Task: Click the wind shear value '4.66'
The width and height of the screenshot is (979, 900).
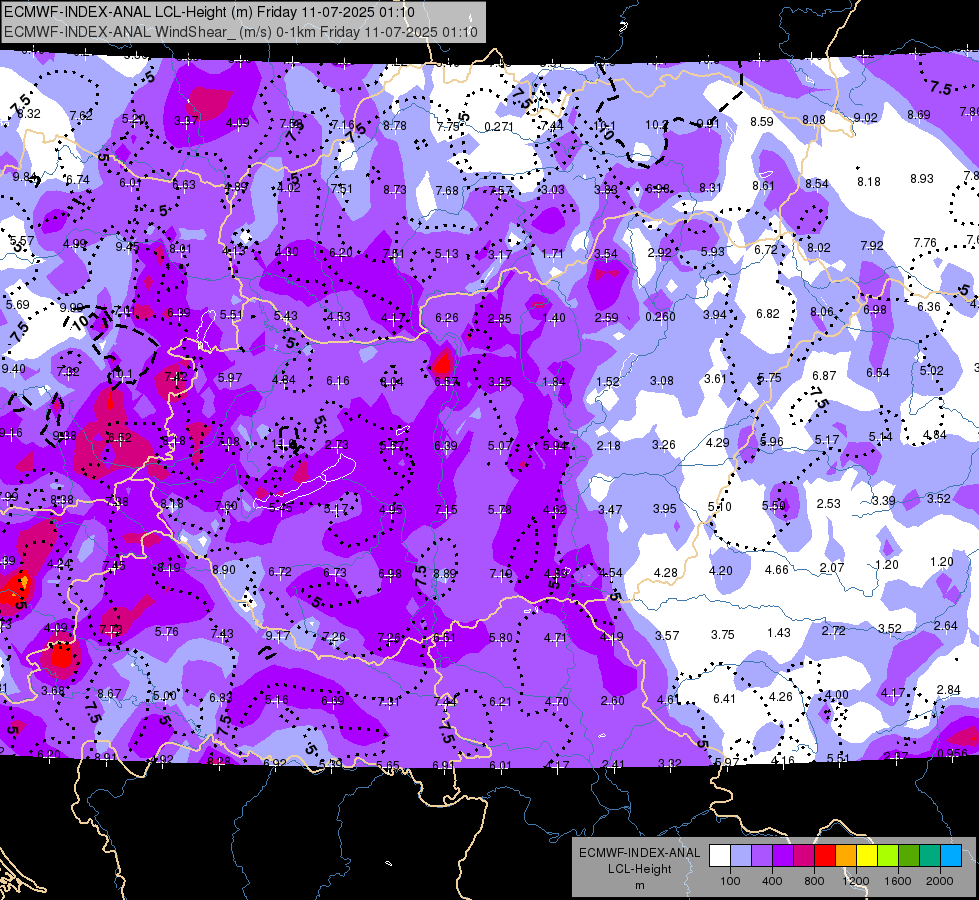Action: click(x=777, y=570)
